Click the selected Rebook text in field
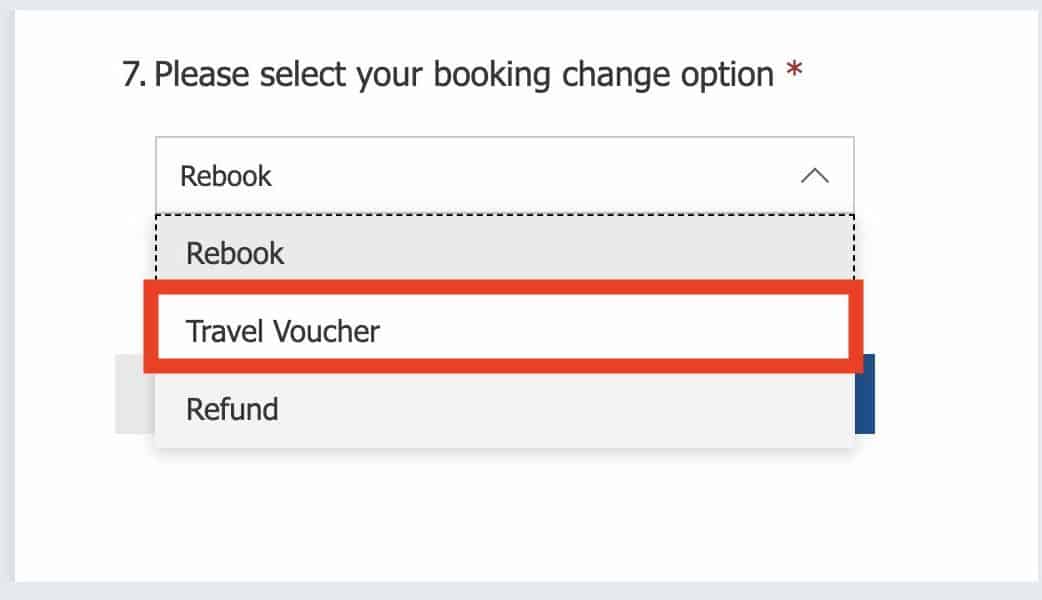The height and width of the screenshot is (600, 1042). pos(226,176)
